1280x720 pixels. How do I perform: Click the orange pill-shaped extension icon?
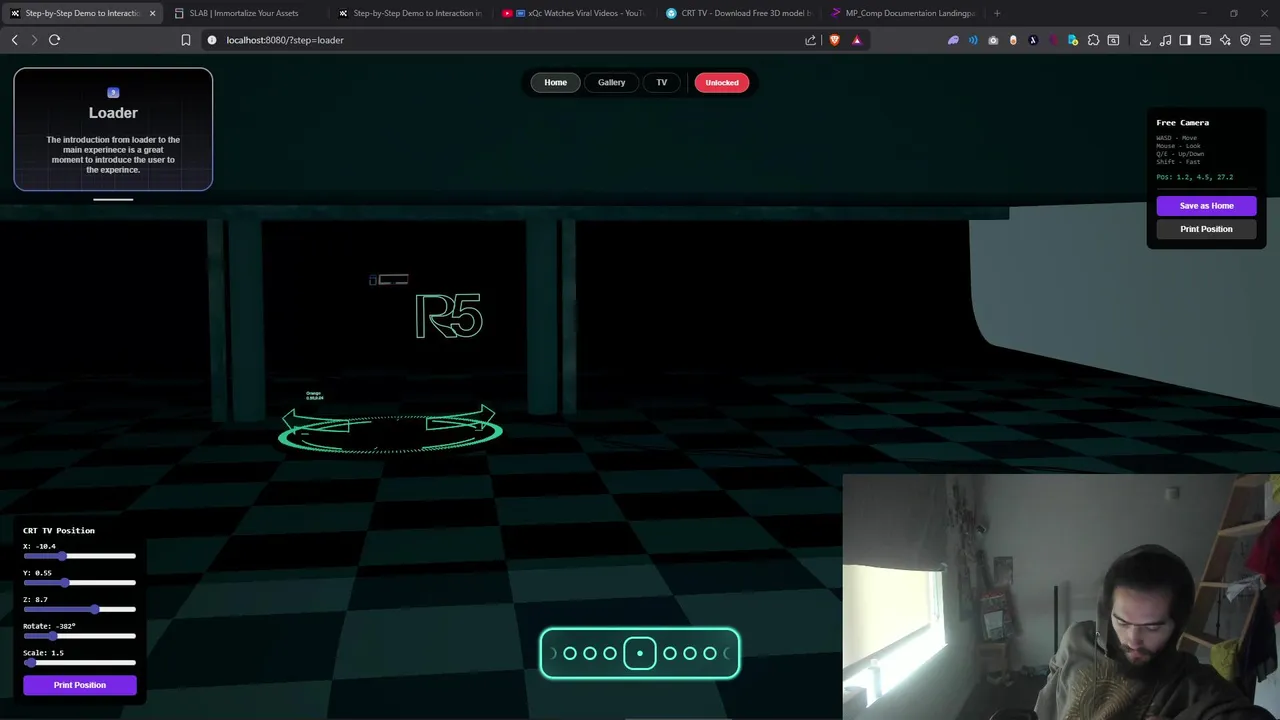(x=1013, y=40)
